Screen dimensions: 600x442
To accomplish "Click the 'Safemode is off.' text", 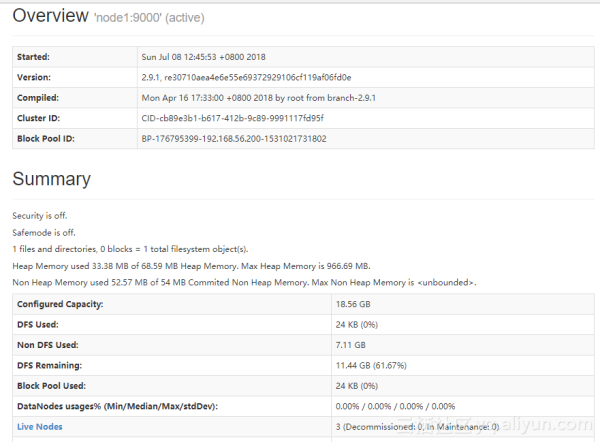I will [x=44, y=233].
